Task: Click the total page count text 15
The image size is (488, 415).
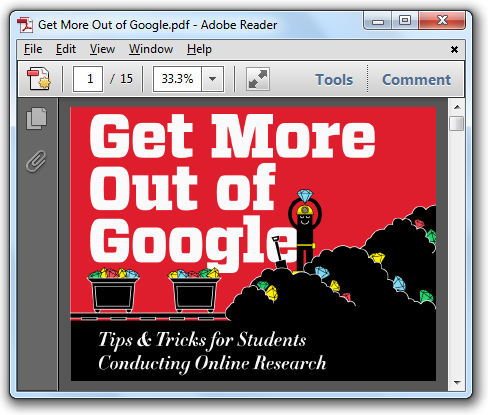Action: click(x=126, y=79)
